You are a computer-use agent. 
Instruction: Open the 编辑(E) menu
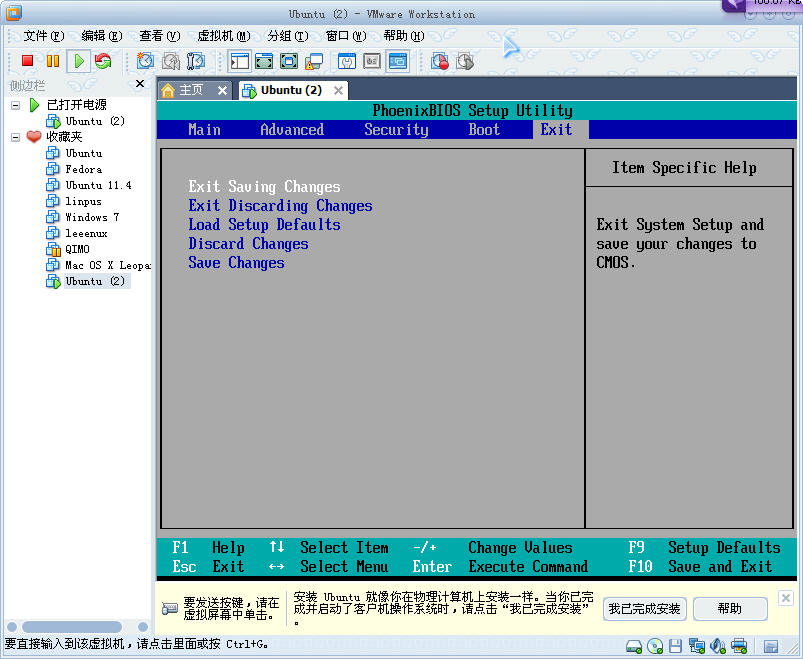click(101, 36)
